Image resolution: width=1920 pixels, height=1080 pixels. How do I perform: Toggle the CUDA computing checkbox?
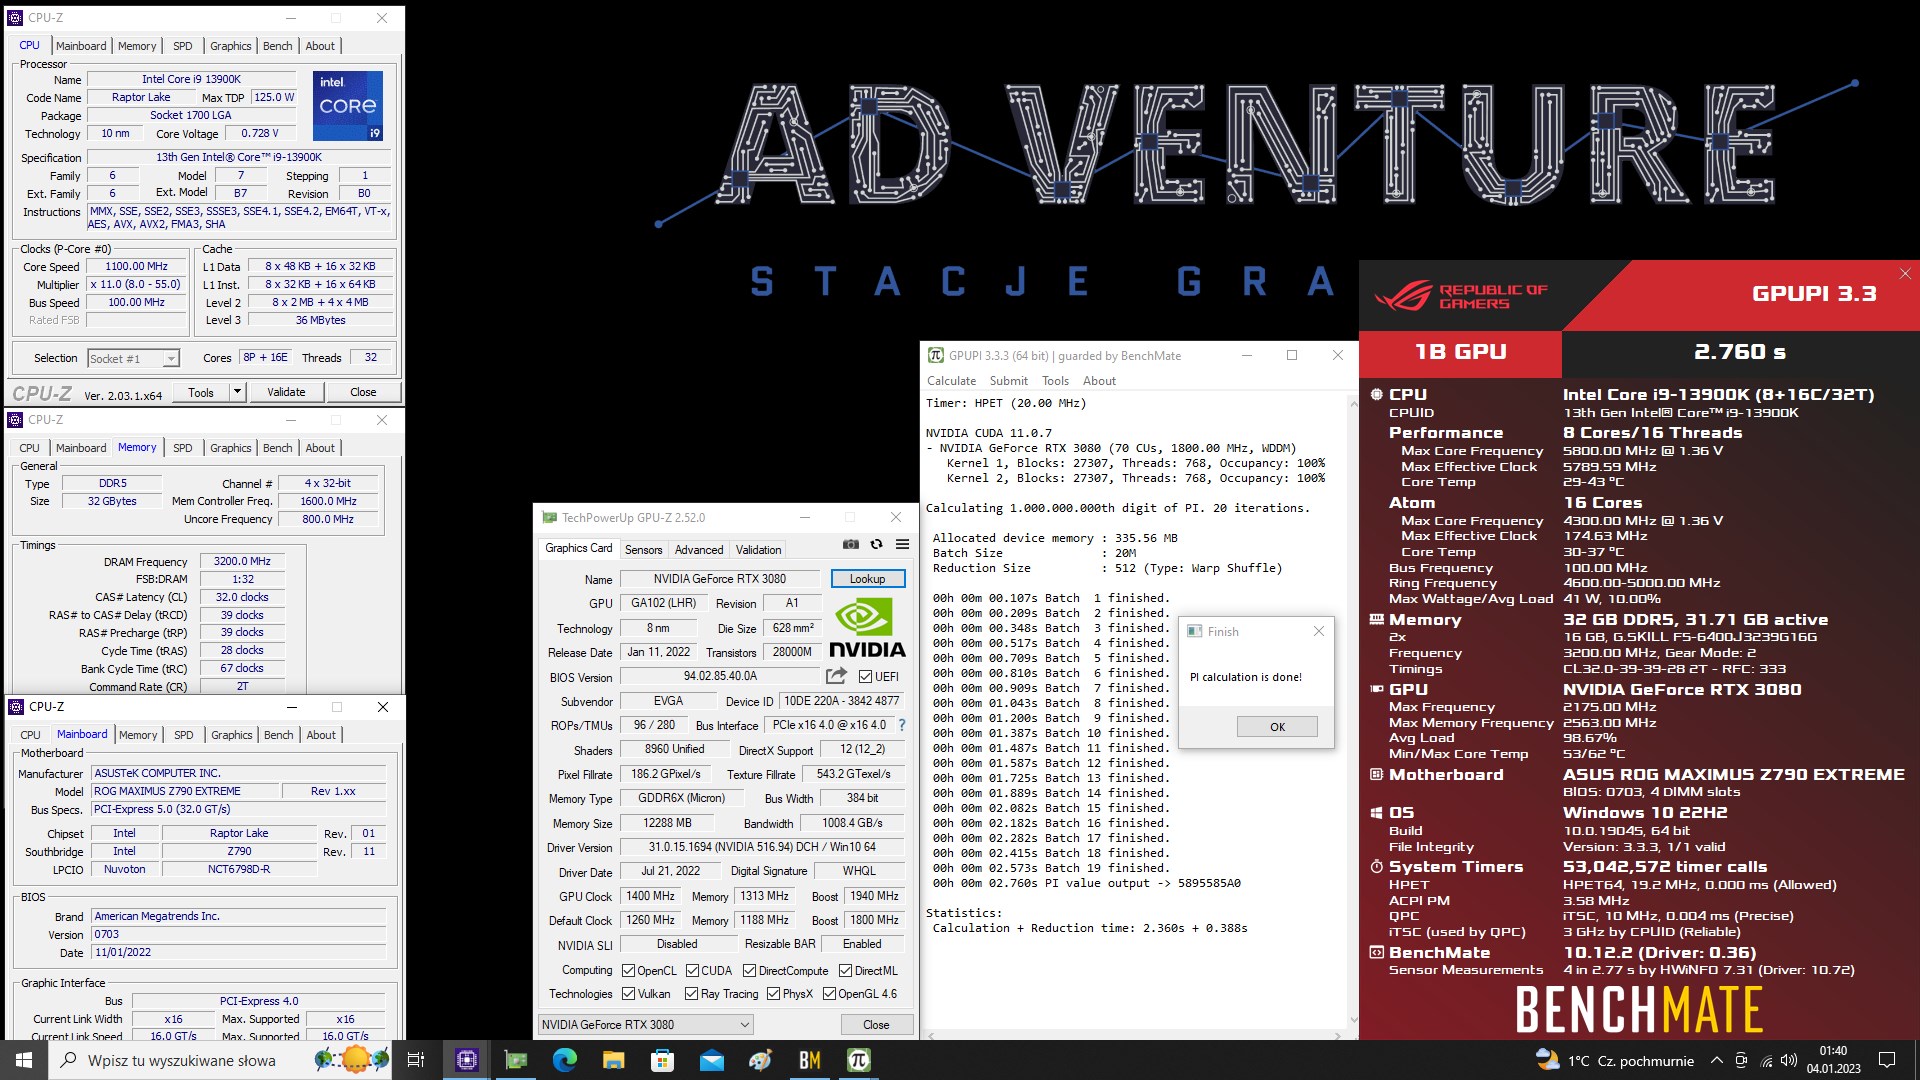692,971
